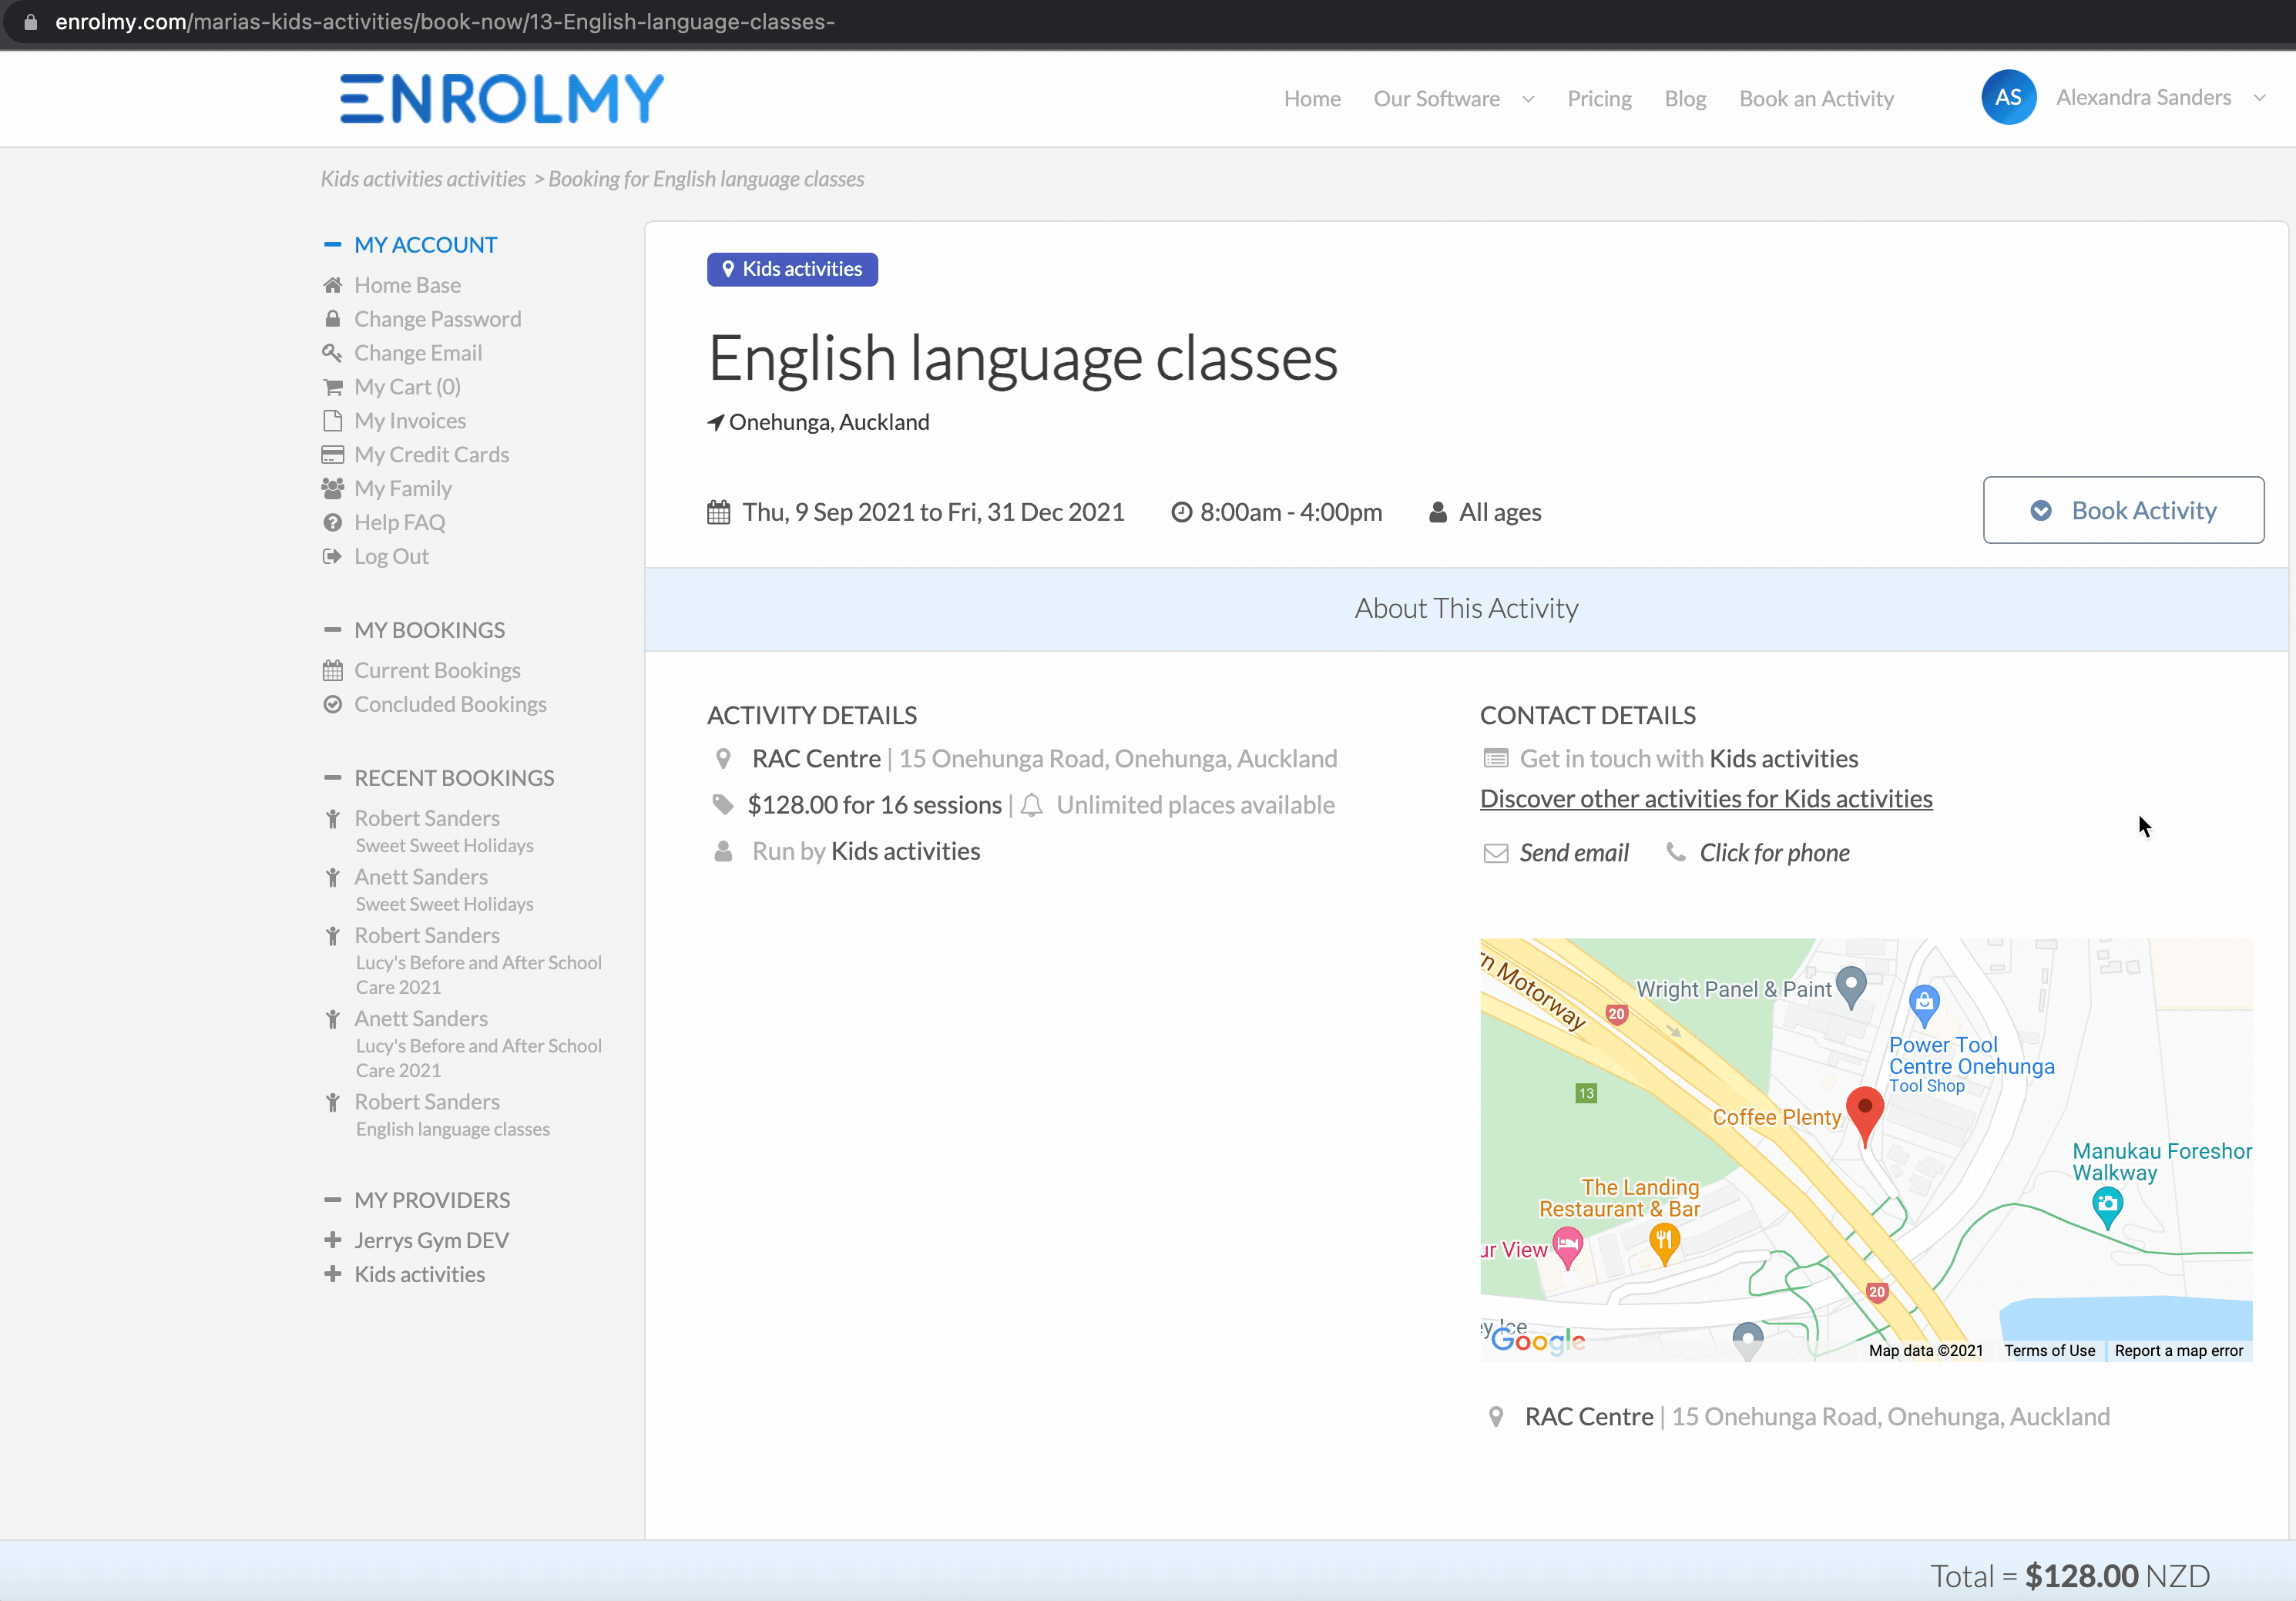Click the My Invoices document icon
The height and width of the screenshot is (1601, 2296).
pos(333,420)
